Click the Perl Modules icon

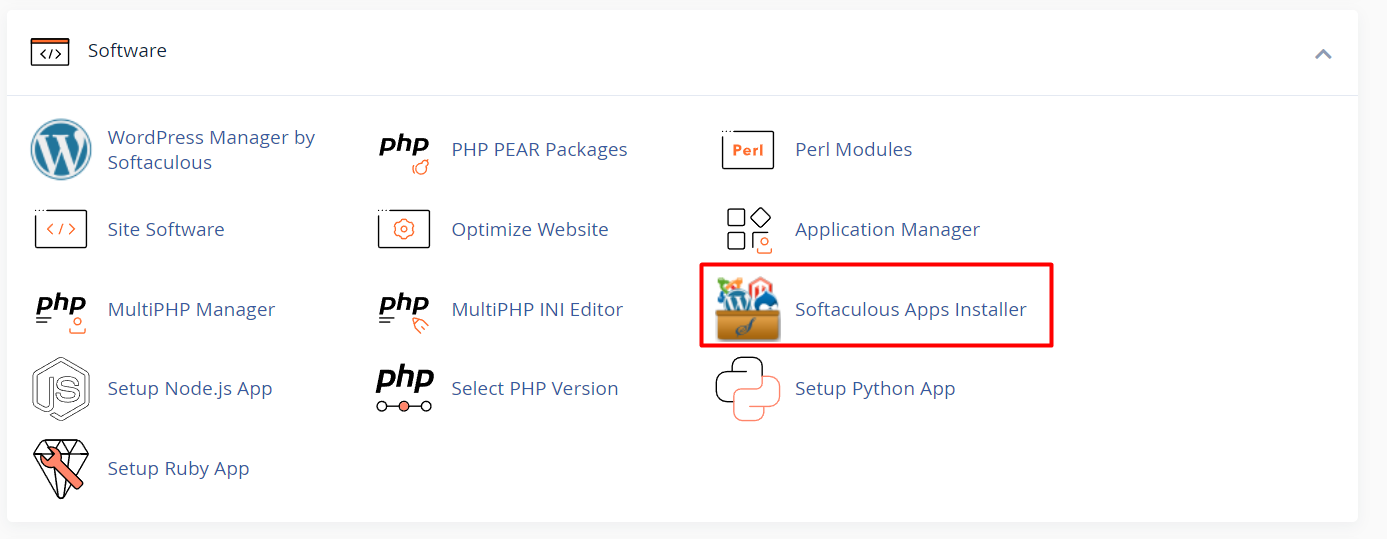[747, 150]
